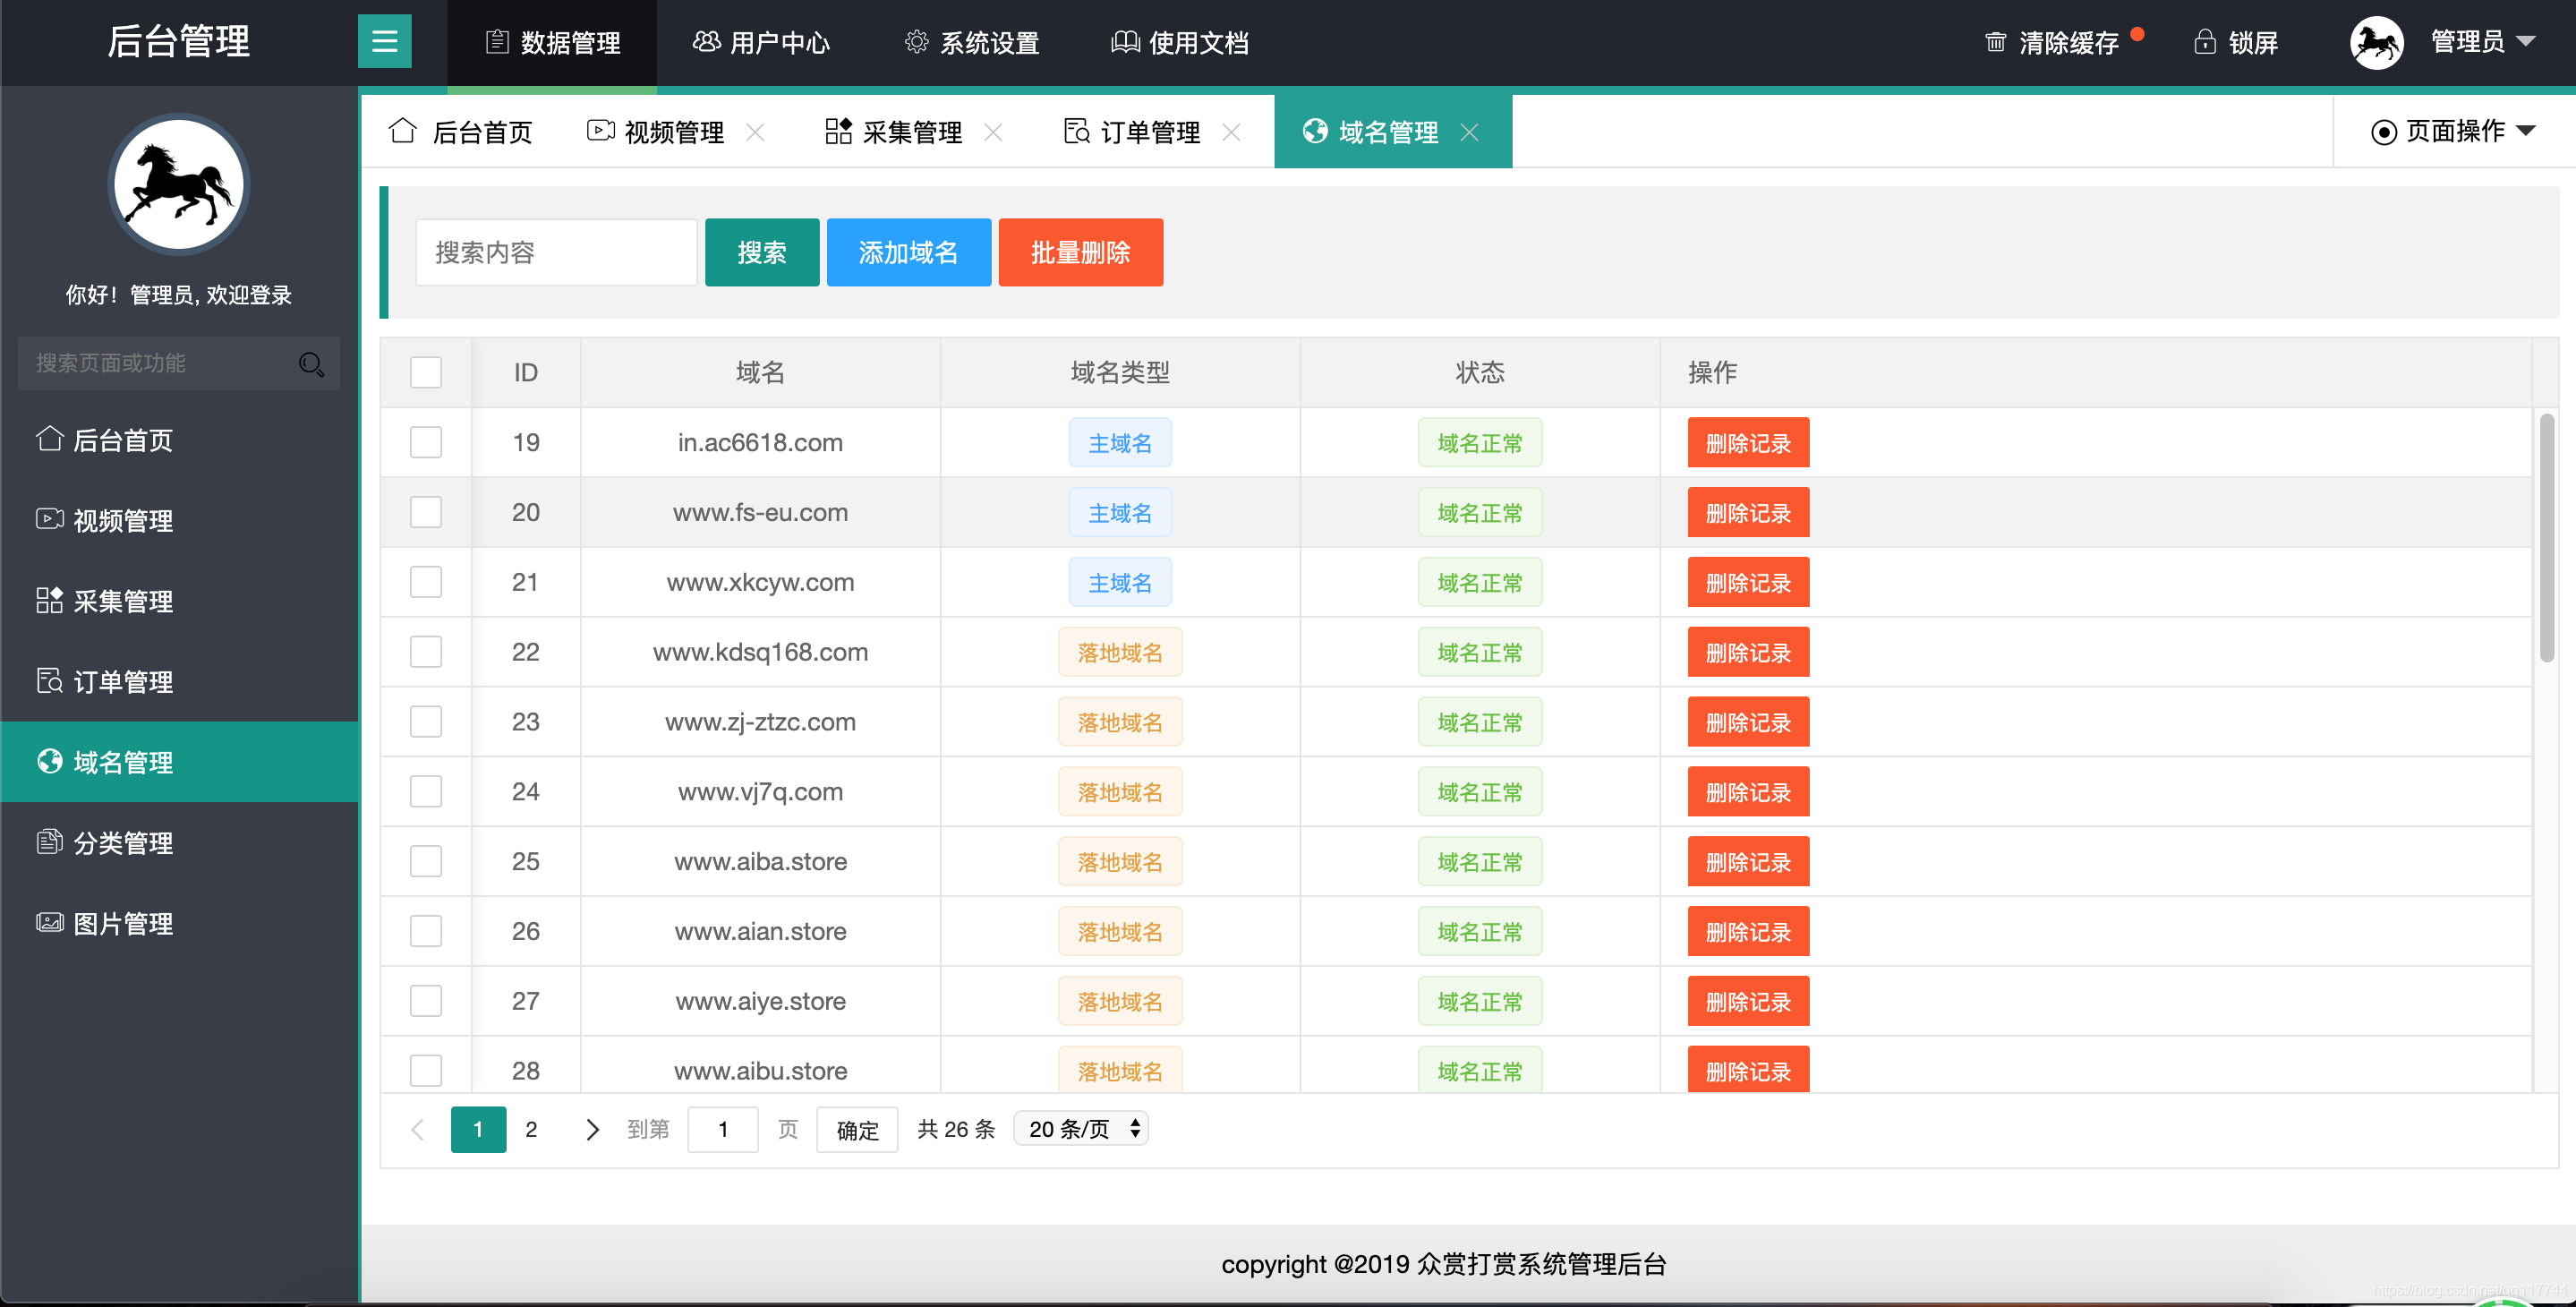Screen dimensions: 2576x1307
Task: Open the 用户中心 top menu
Action: (x=761, y=42)
